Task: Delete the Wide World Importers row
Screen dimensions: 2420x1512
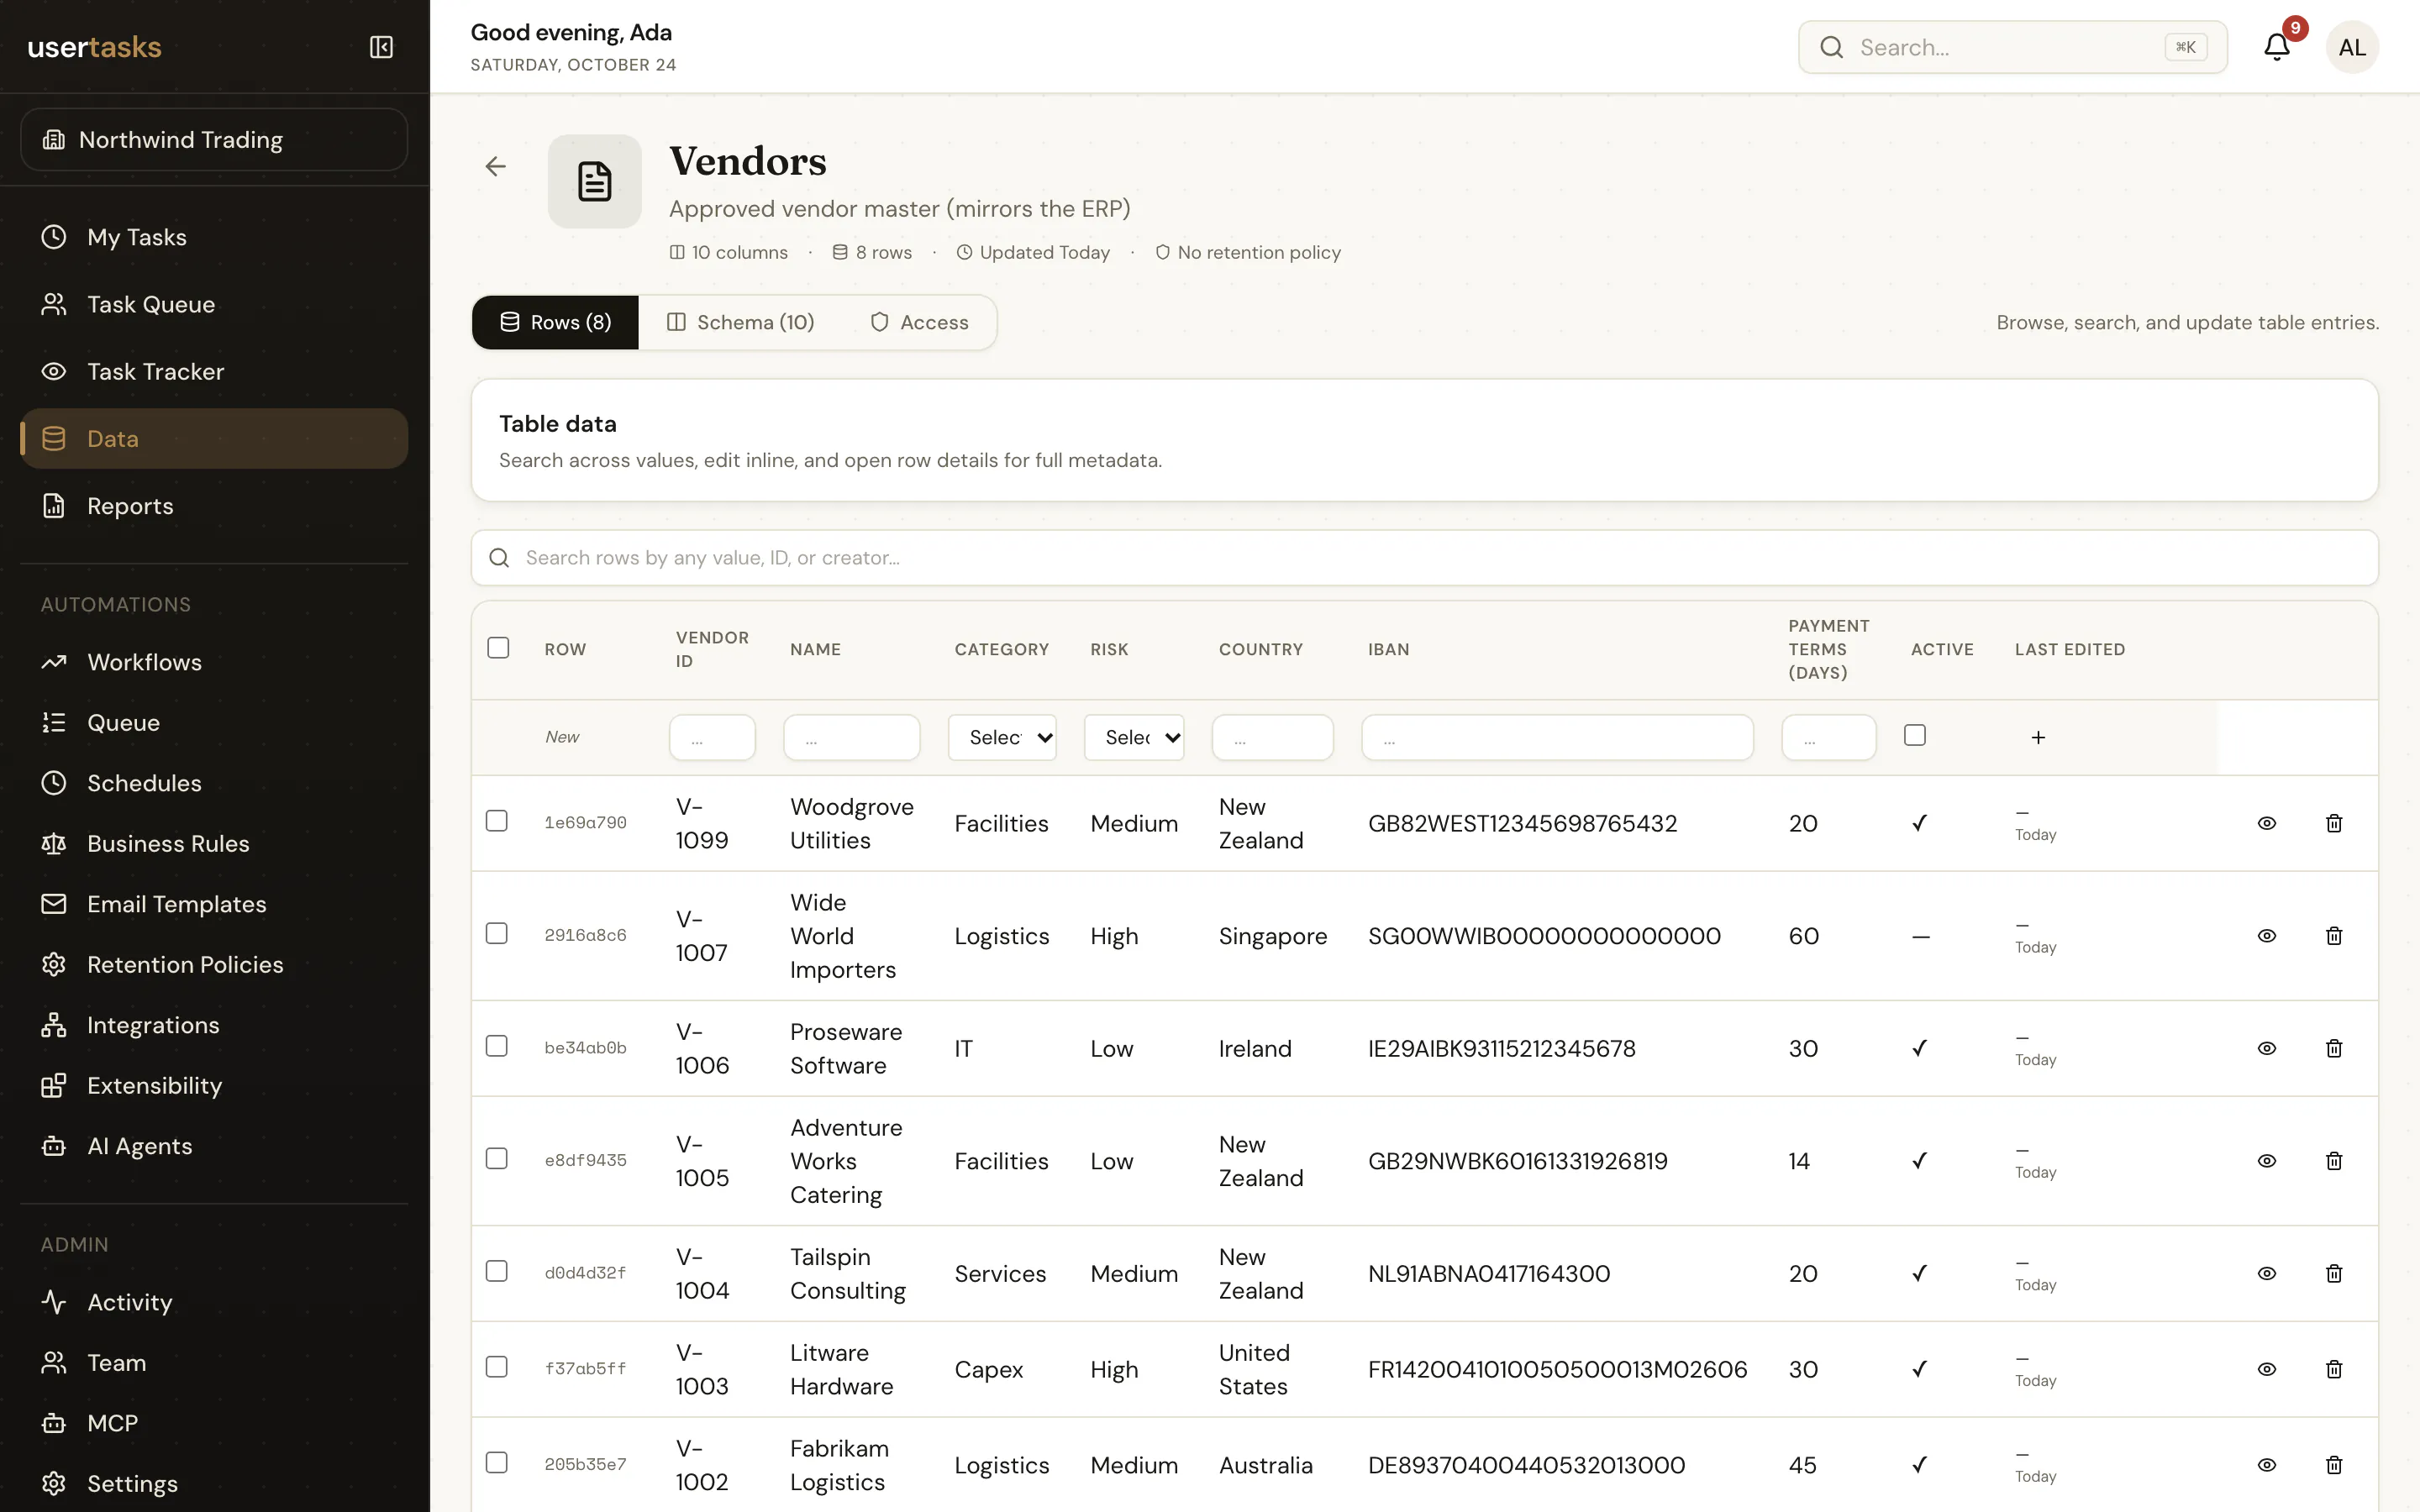Action: coord(2334,936)
